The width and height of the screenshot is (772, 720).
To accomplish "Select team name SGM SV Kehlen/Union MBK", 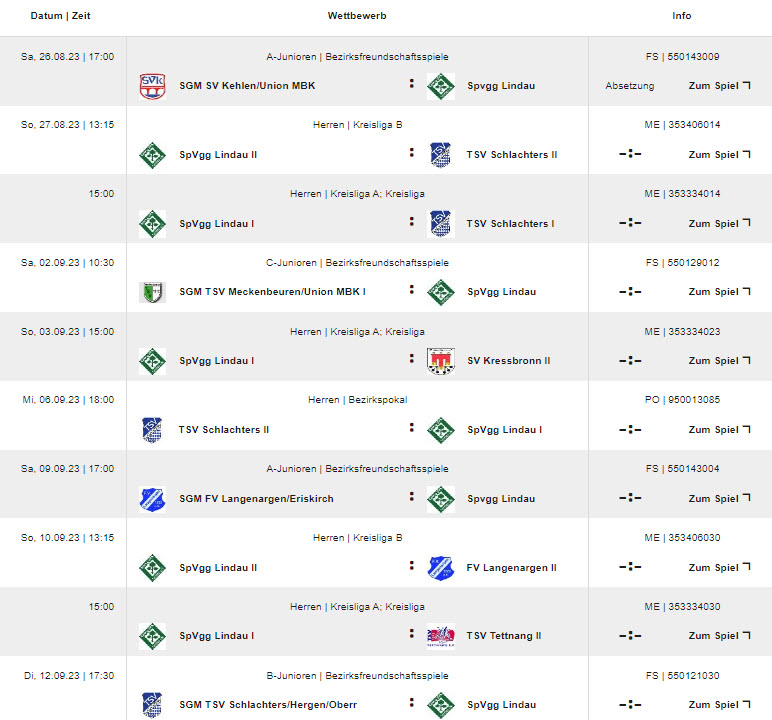I will (x=247, y=86).
